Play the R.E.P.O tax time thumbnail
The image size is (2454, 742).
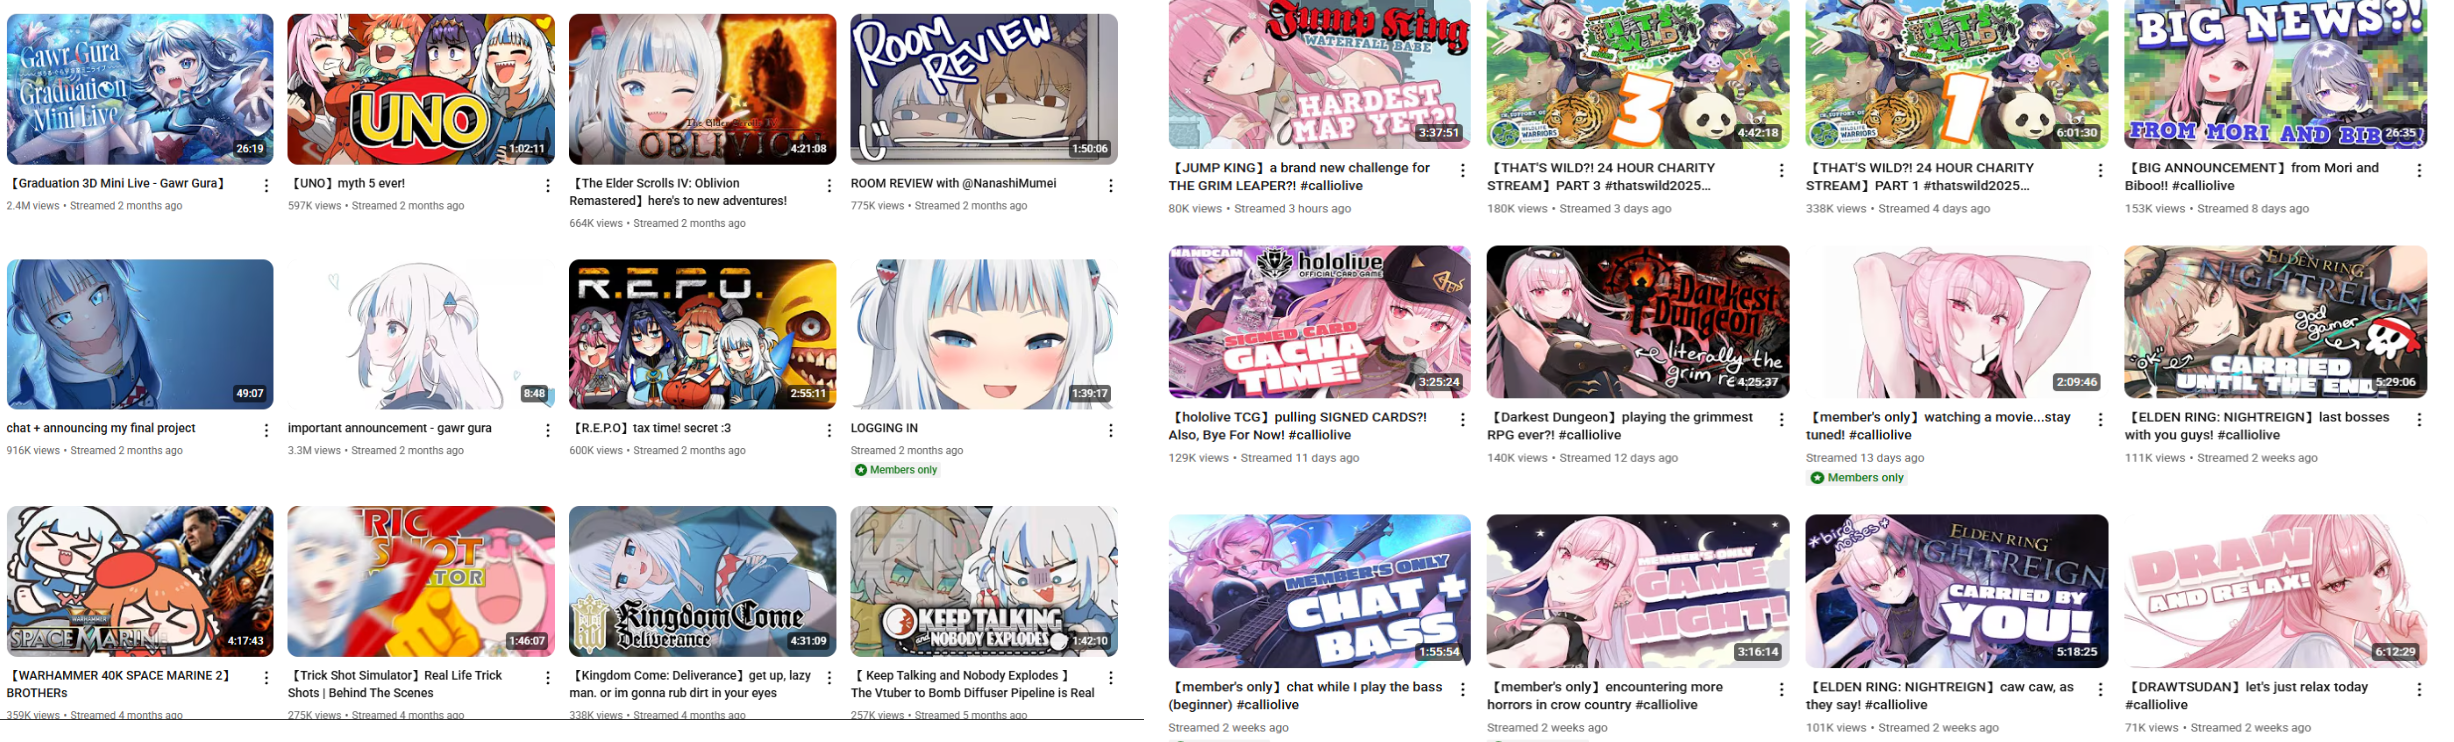click(702, 334)
